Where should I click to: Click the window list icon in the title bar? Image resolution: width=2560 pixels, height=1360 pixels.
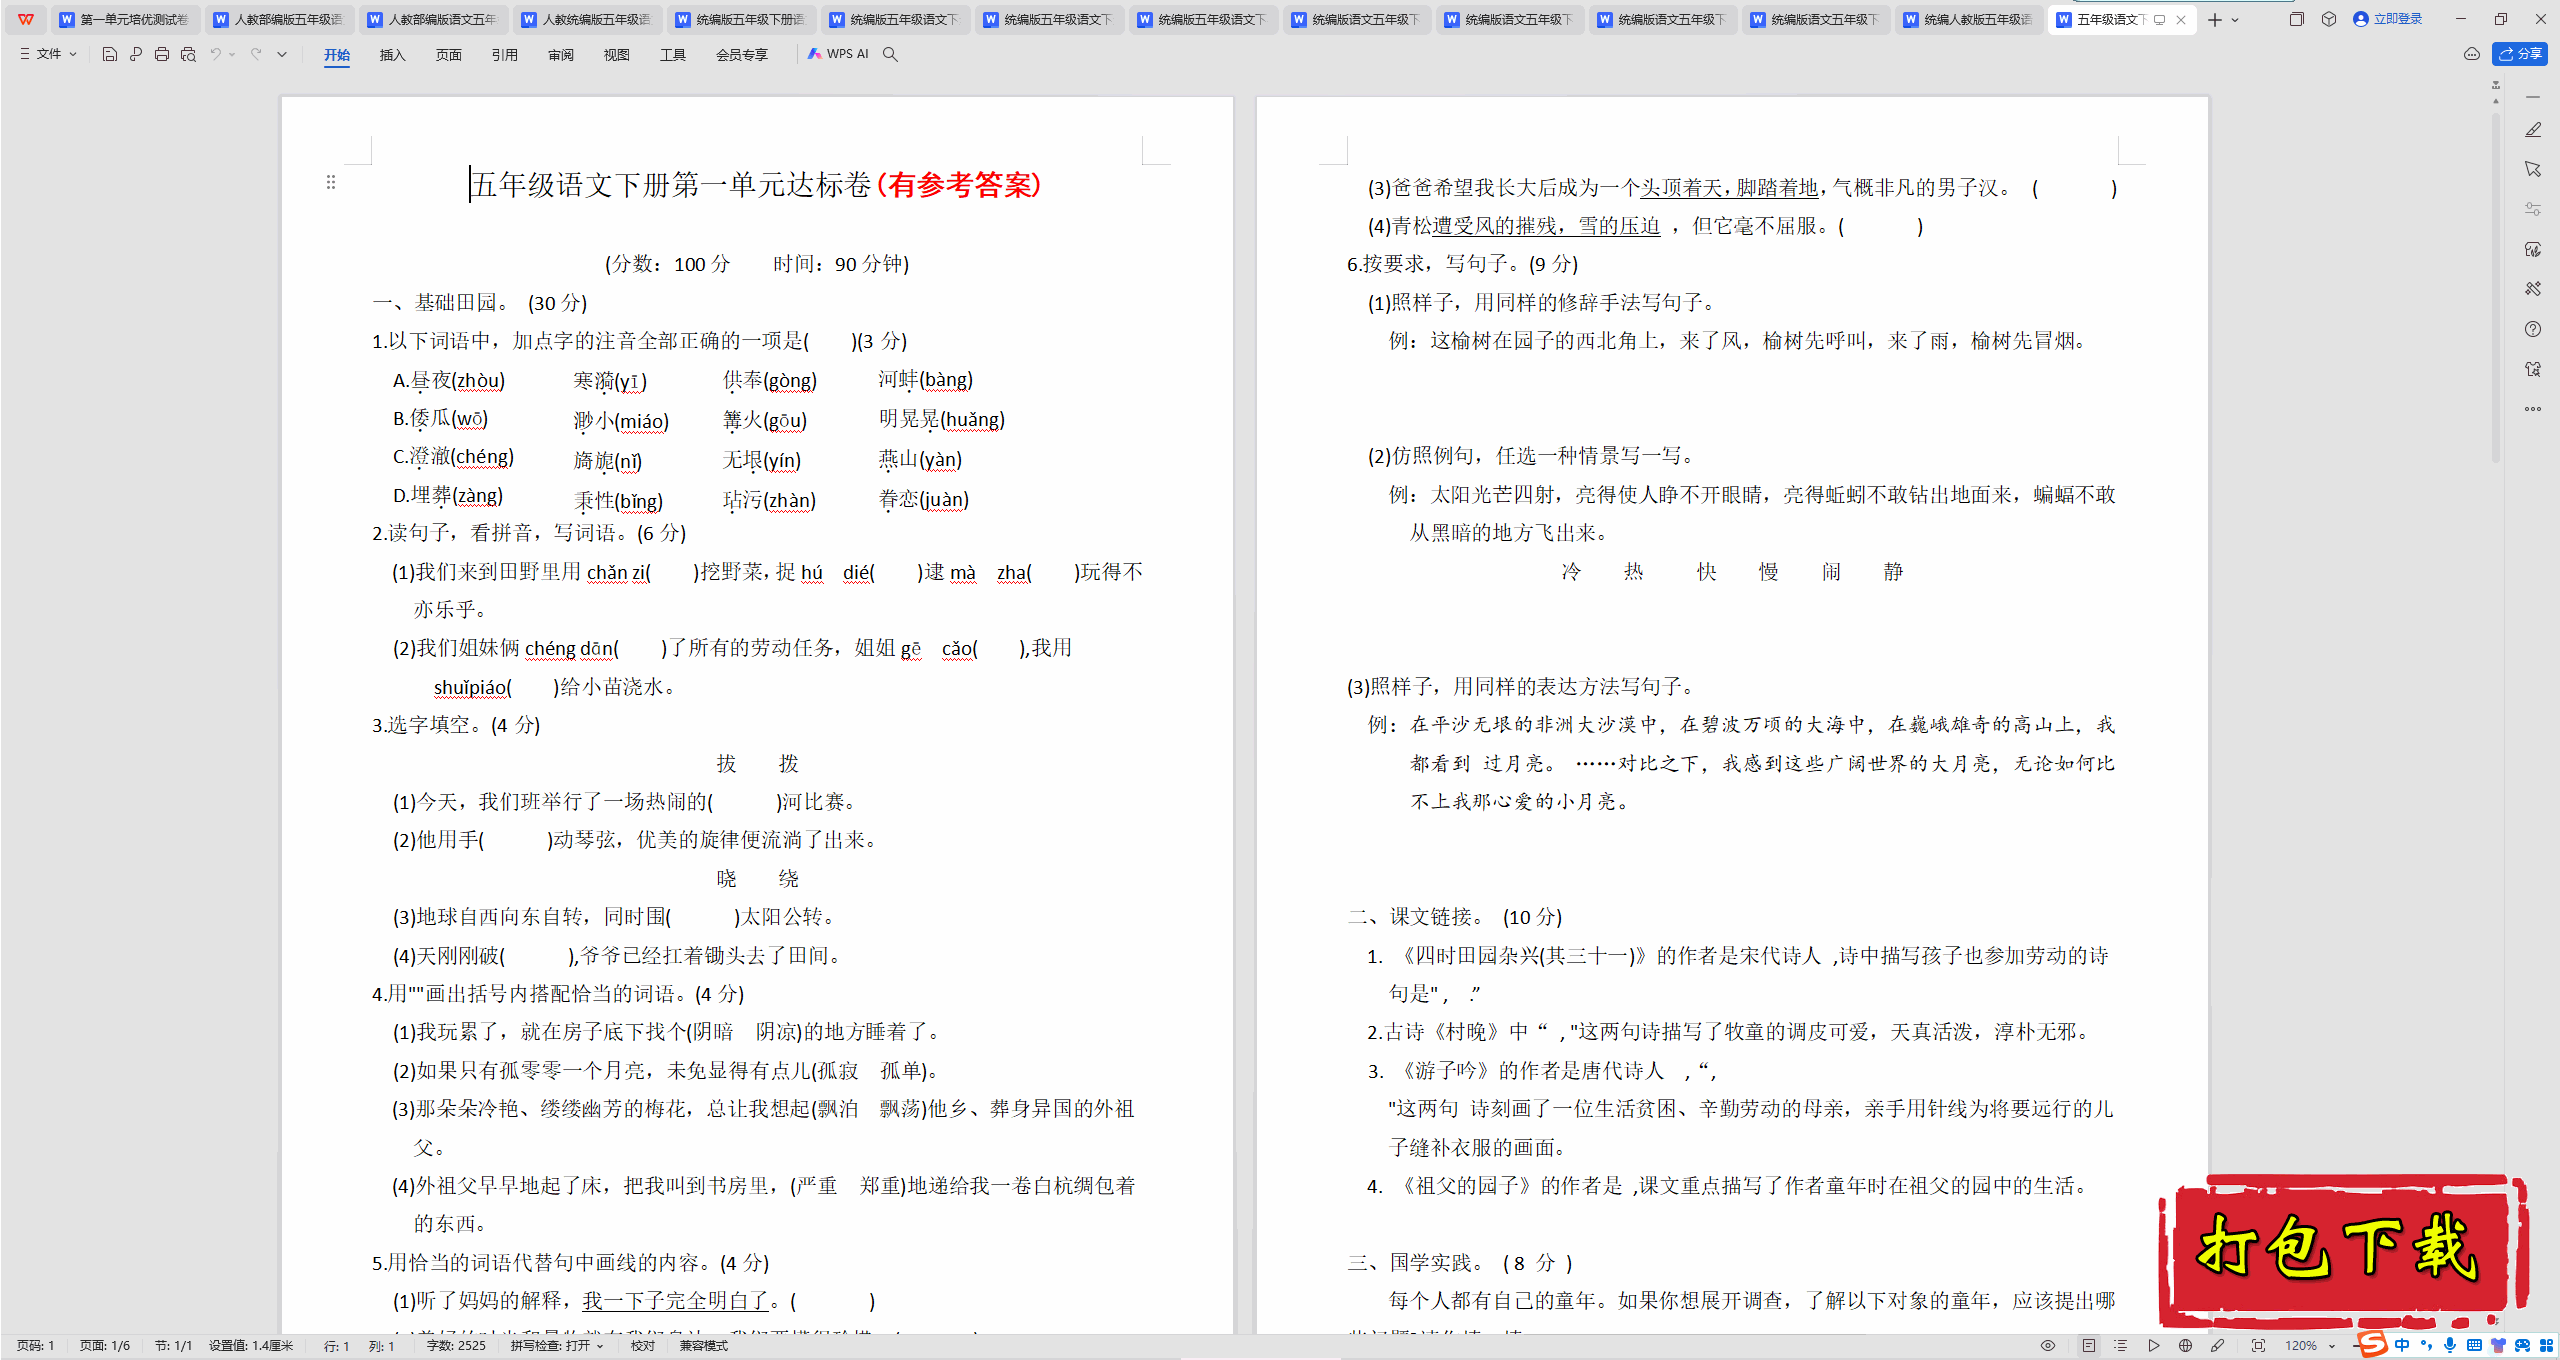2296,19
